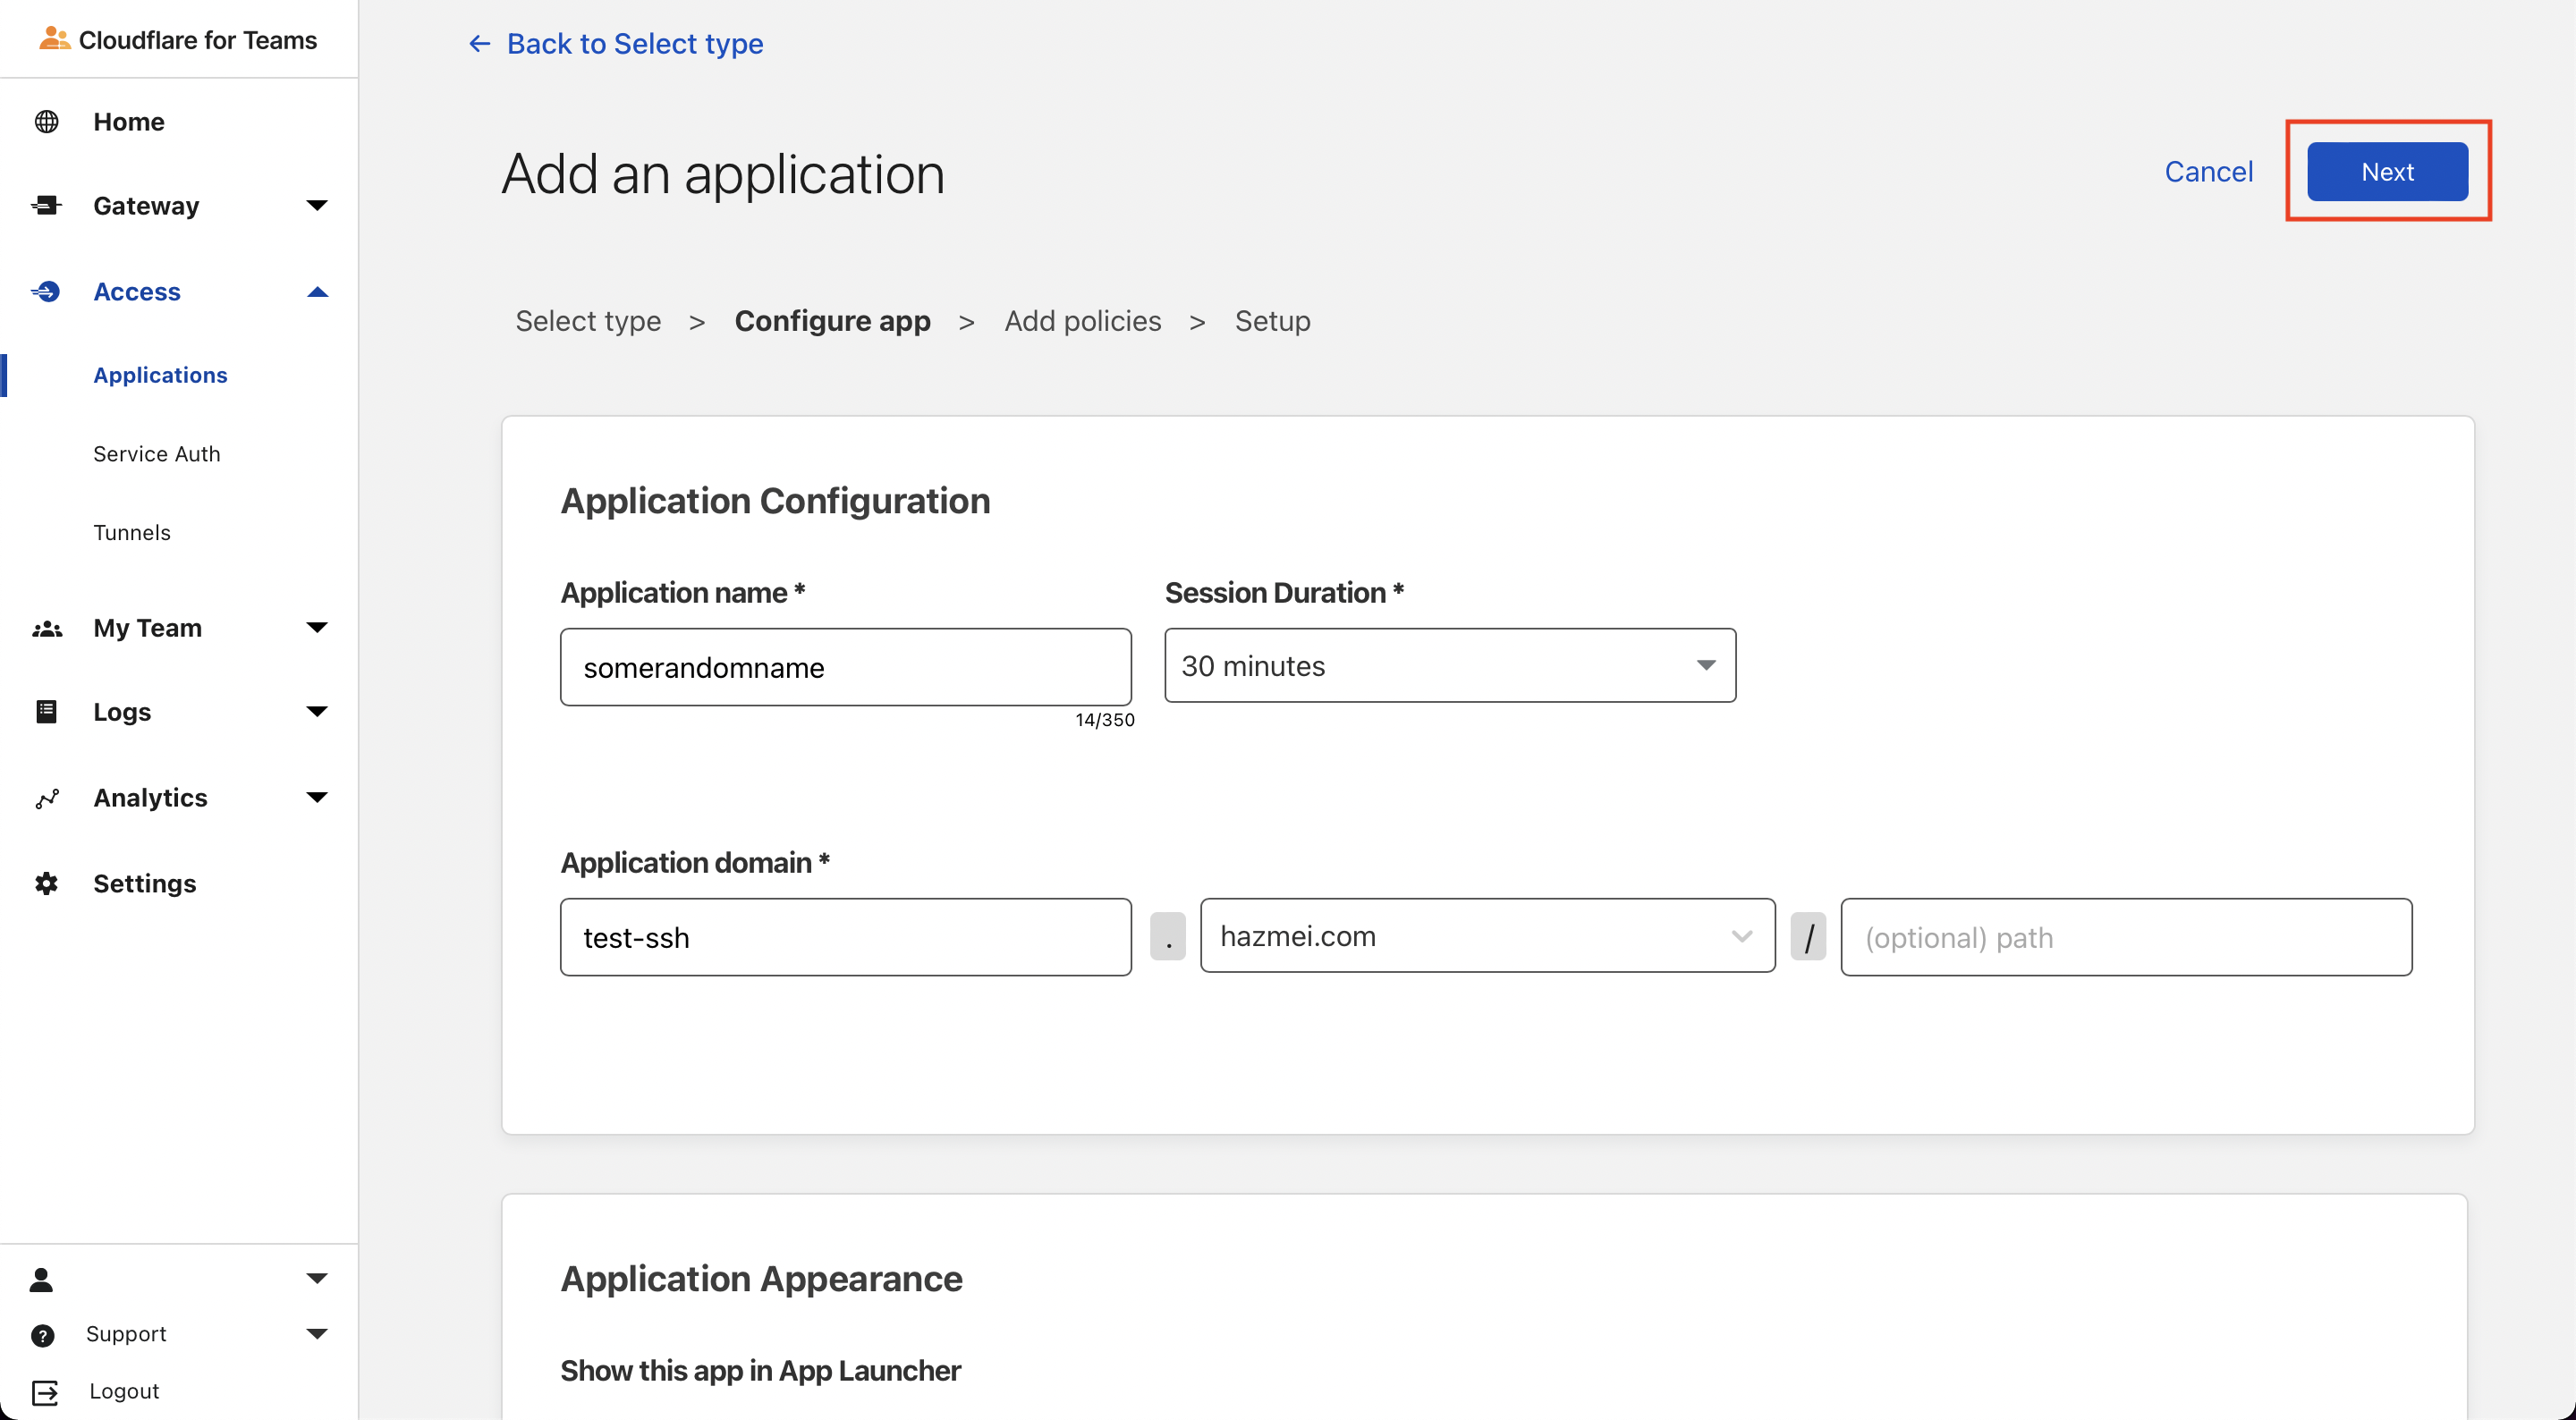
Task: Open Service Auth in sidebar
Action: 157,454
